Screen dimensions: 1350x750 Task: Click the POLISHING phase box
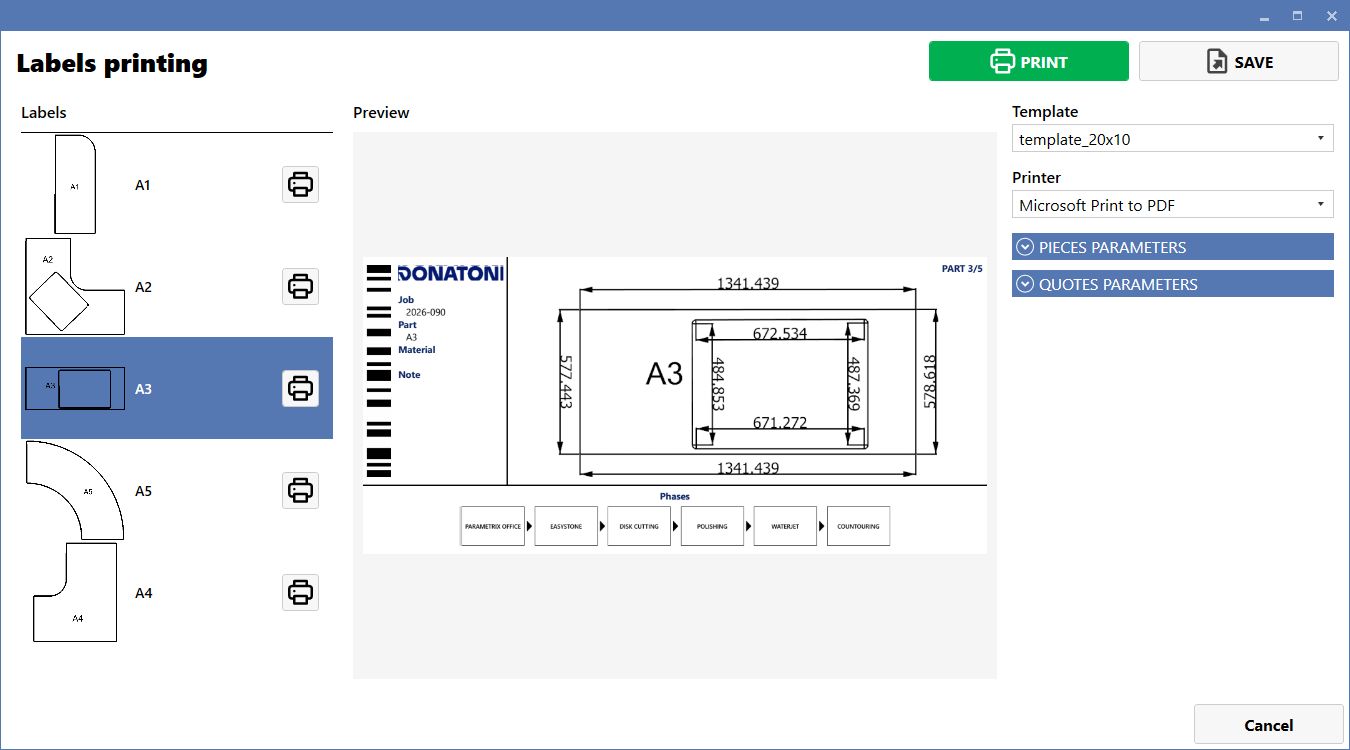pos(713,526)
